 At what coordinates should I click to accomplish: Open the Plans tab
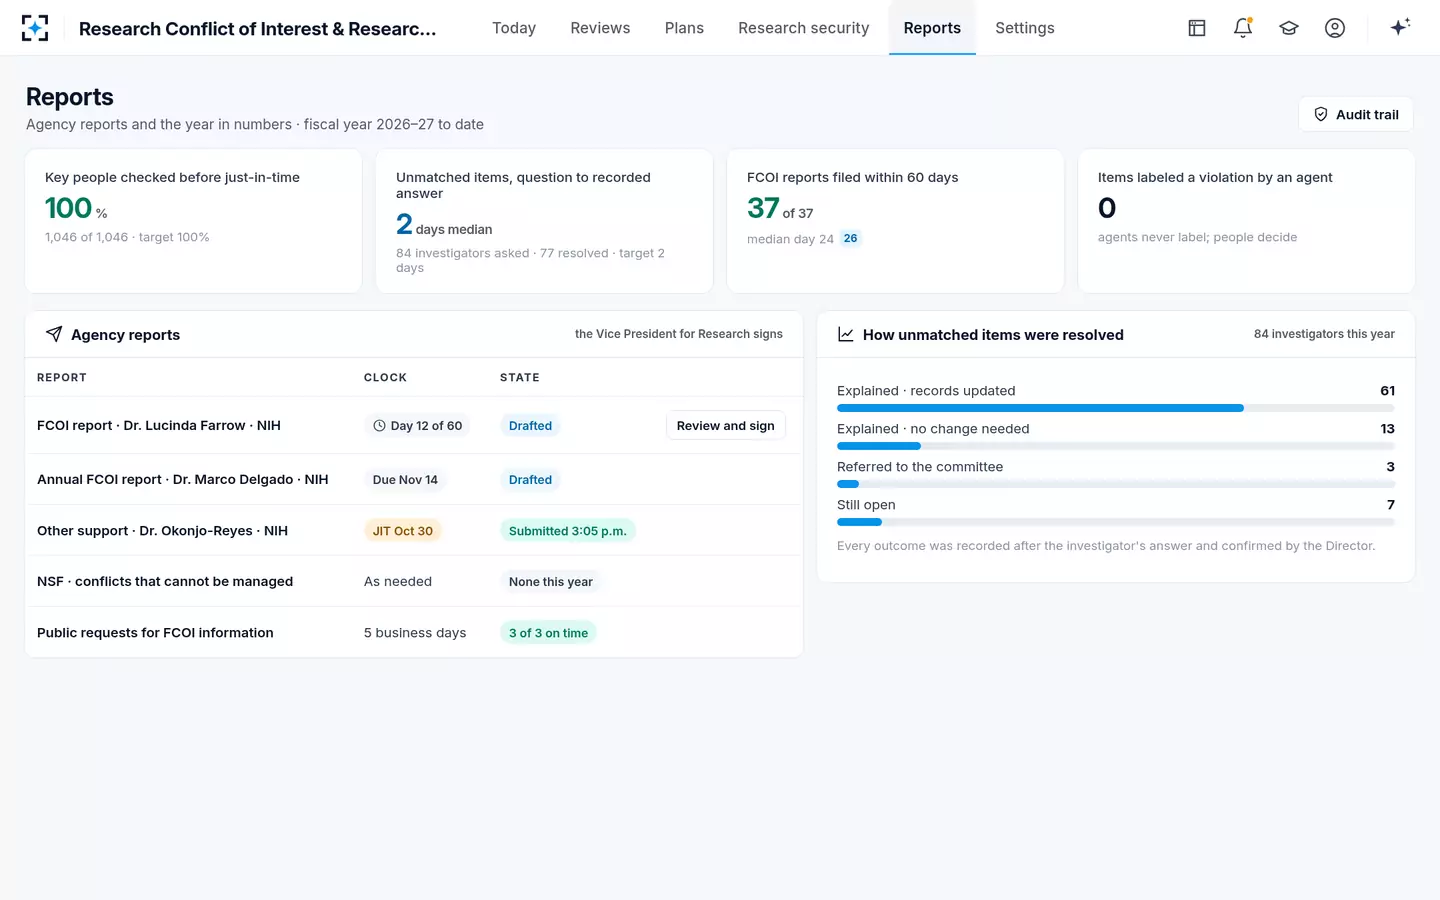tap(684, 28)
